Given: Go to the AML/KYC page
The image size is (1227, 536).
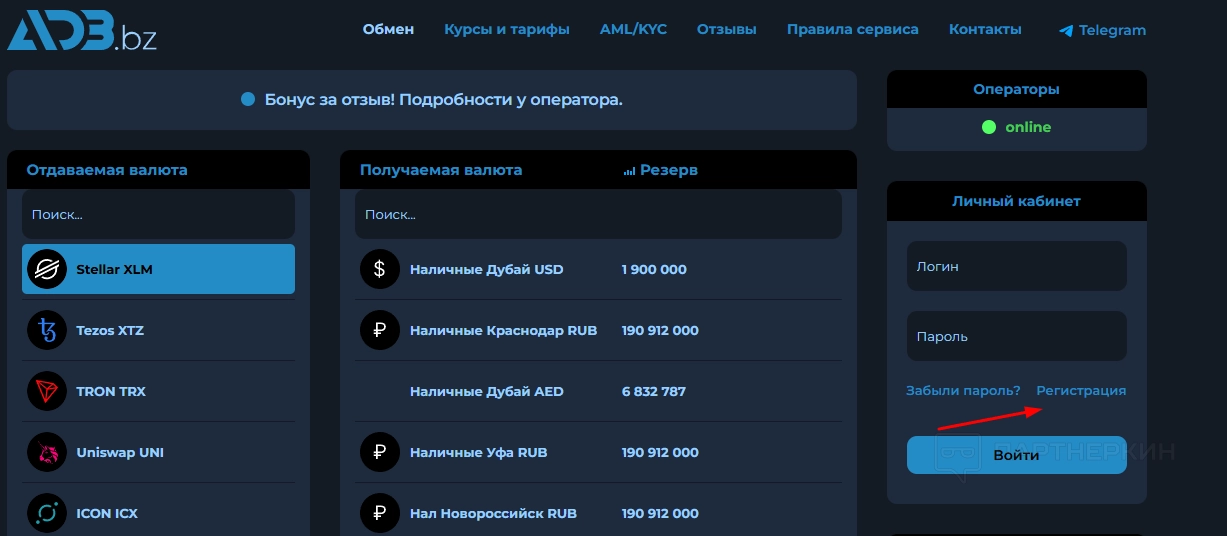Looking at the screenshot, I should [x=633, y=29].
